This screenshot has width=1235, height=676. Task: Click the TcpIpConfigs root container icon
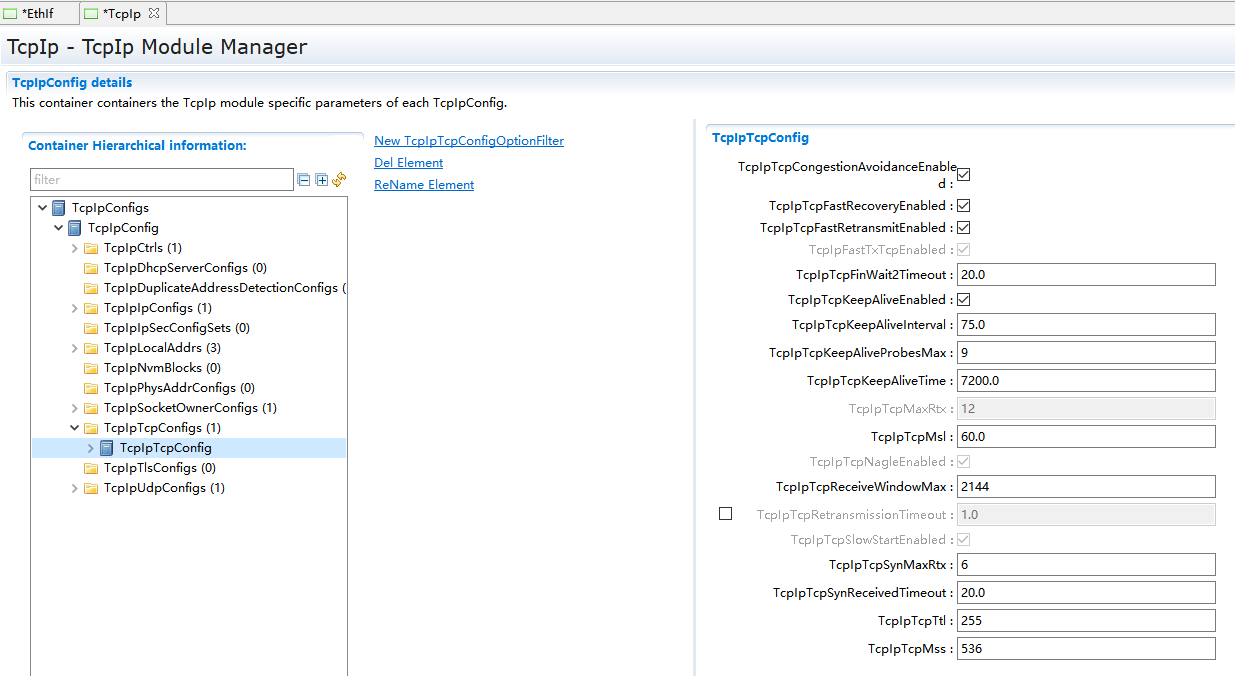(59, 208)
